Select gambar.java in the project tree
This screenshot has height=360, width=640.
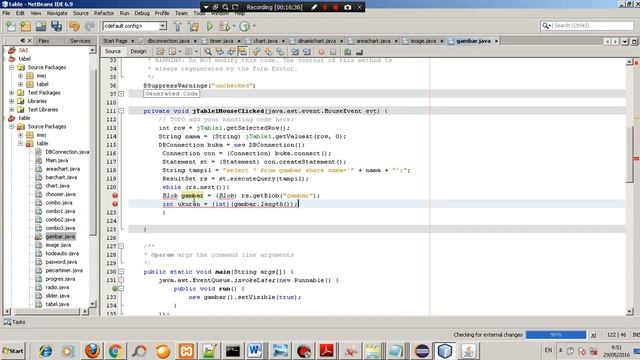(60, 237)
